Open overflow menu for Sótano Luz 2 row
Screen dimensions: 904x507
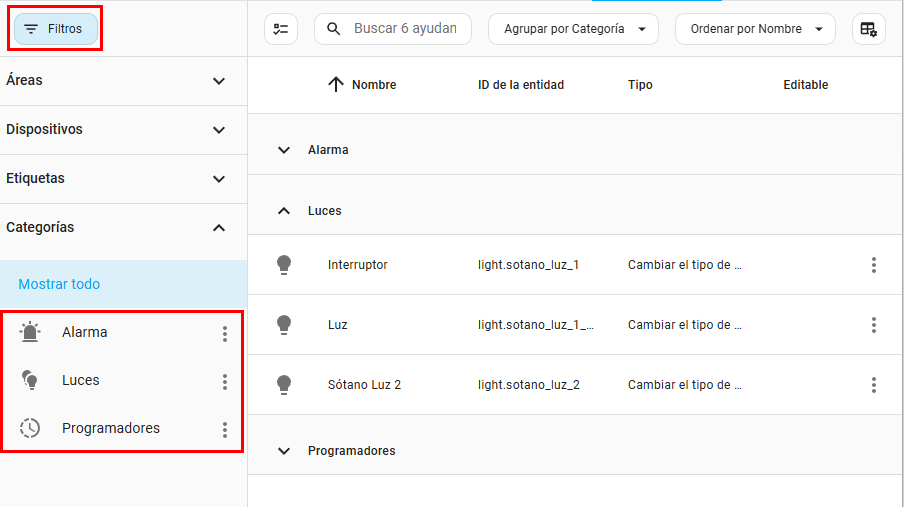[873, 385]
